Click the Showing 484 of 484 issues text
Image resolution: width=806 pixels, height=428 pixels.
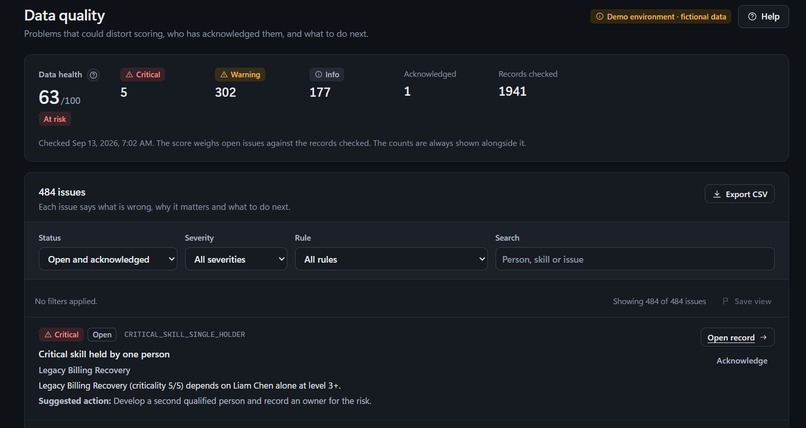[659, 302]
